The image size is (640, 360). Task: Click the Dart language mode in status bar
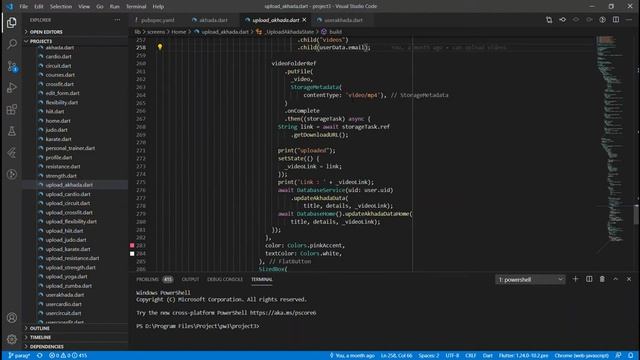487,356
